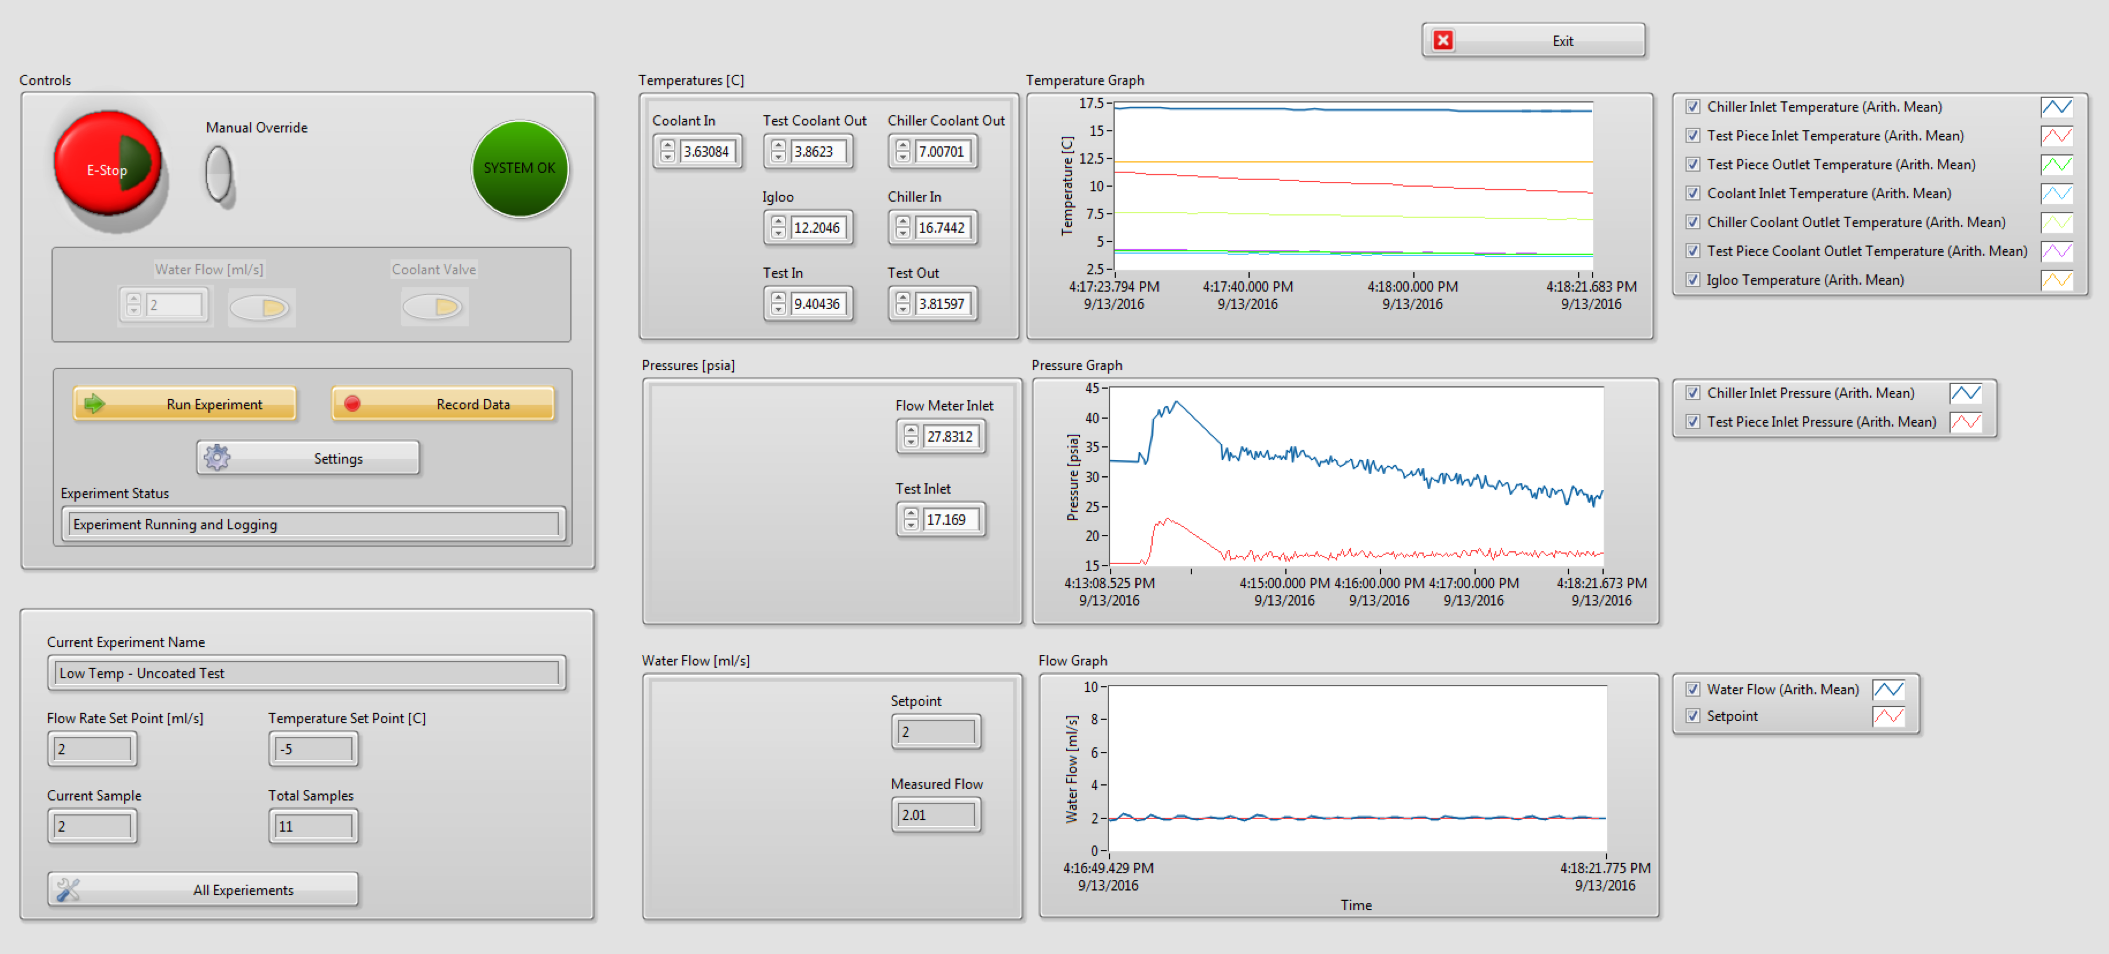Toggle the Water Flow switch

click(261, 307)
